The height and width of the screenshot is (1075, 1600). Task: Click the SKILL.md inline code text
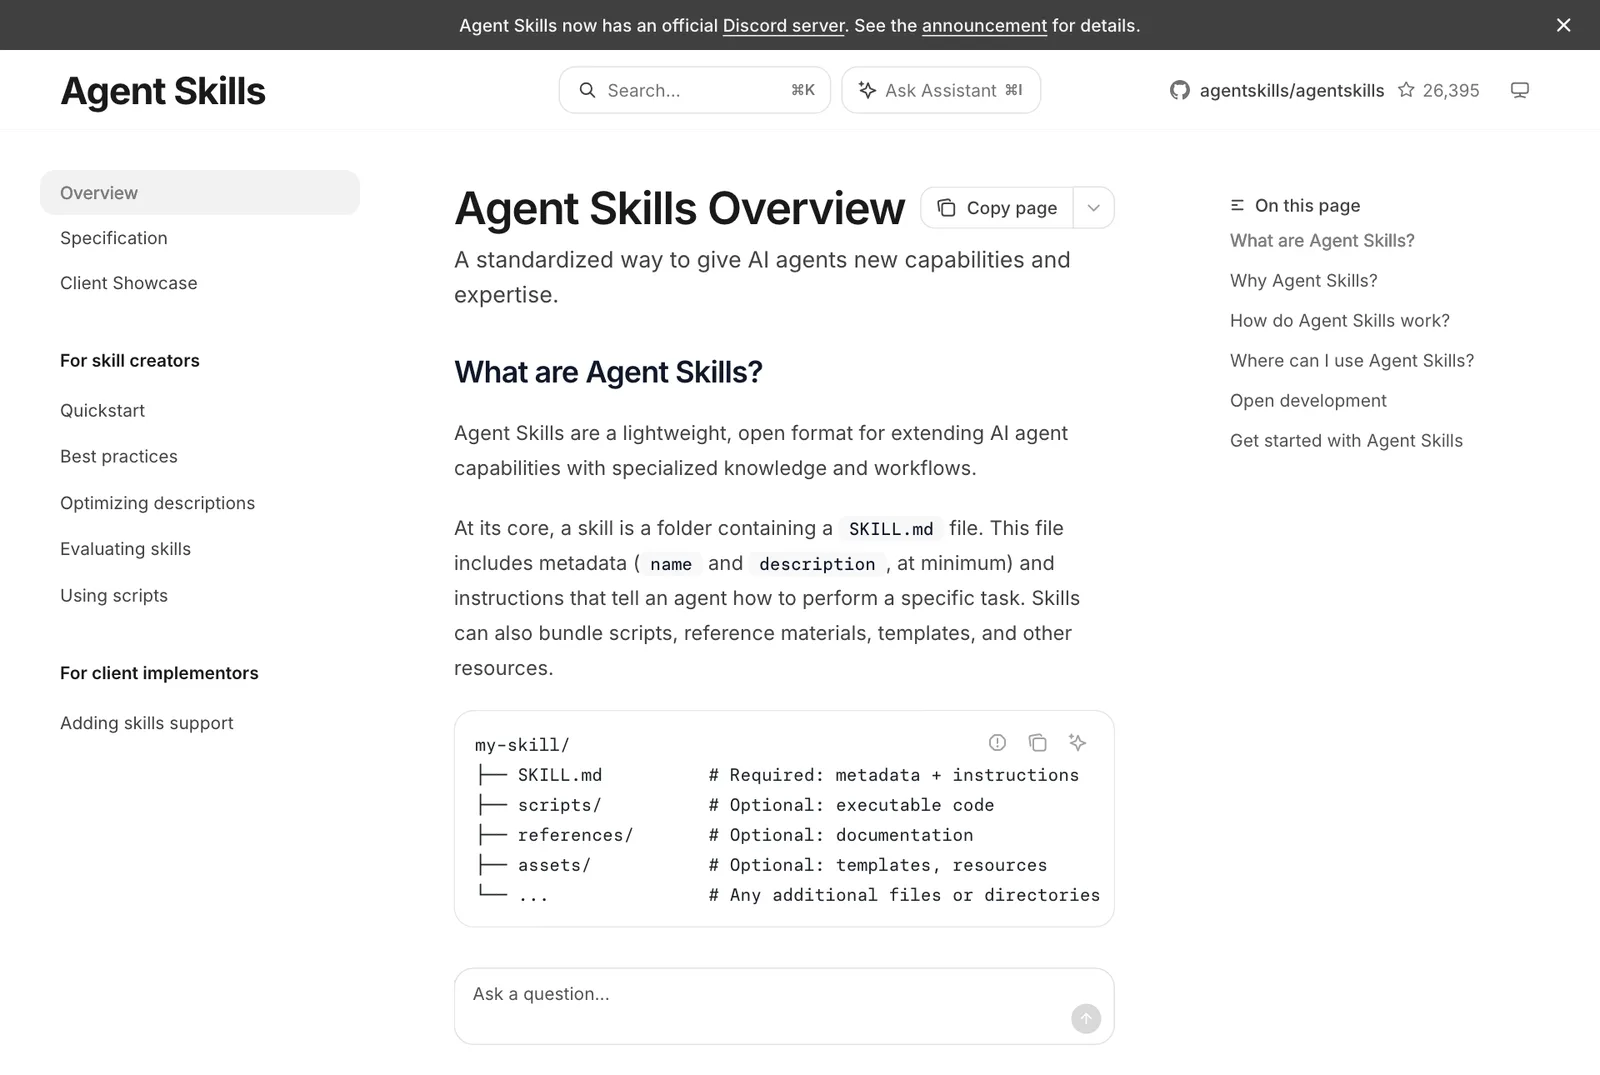pos(891,529)
